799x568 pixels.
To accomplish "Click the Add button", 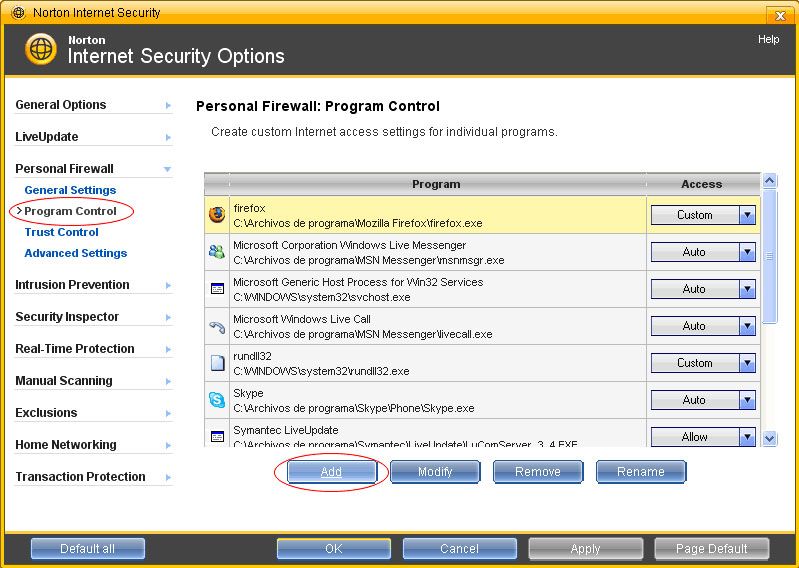I will [331, 472].
